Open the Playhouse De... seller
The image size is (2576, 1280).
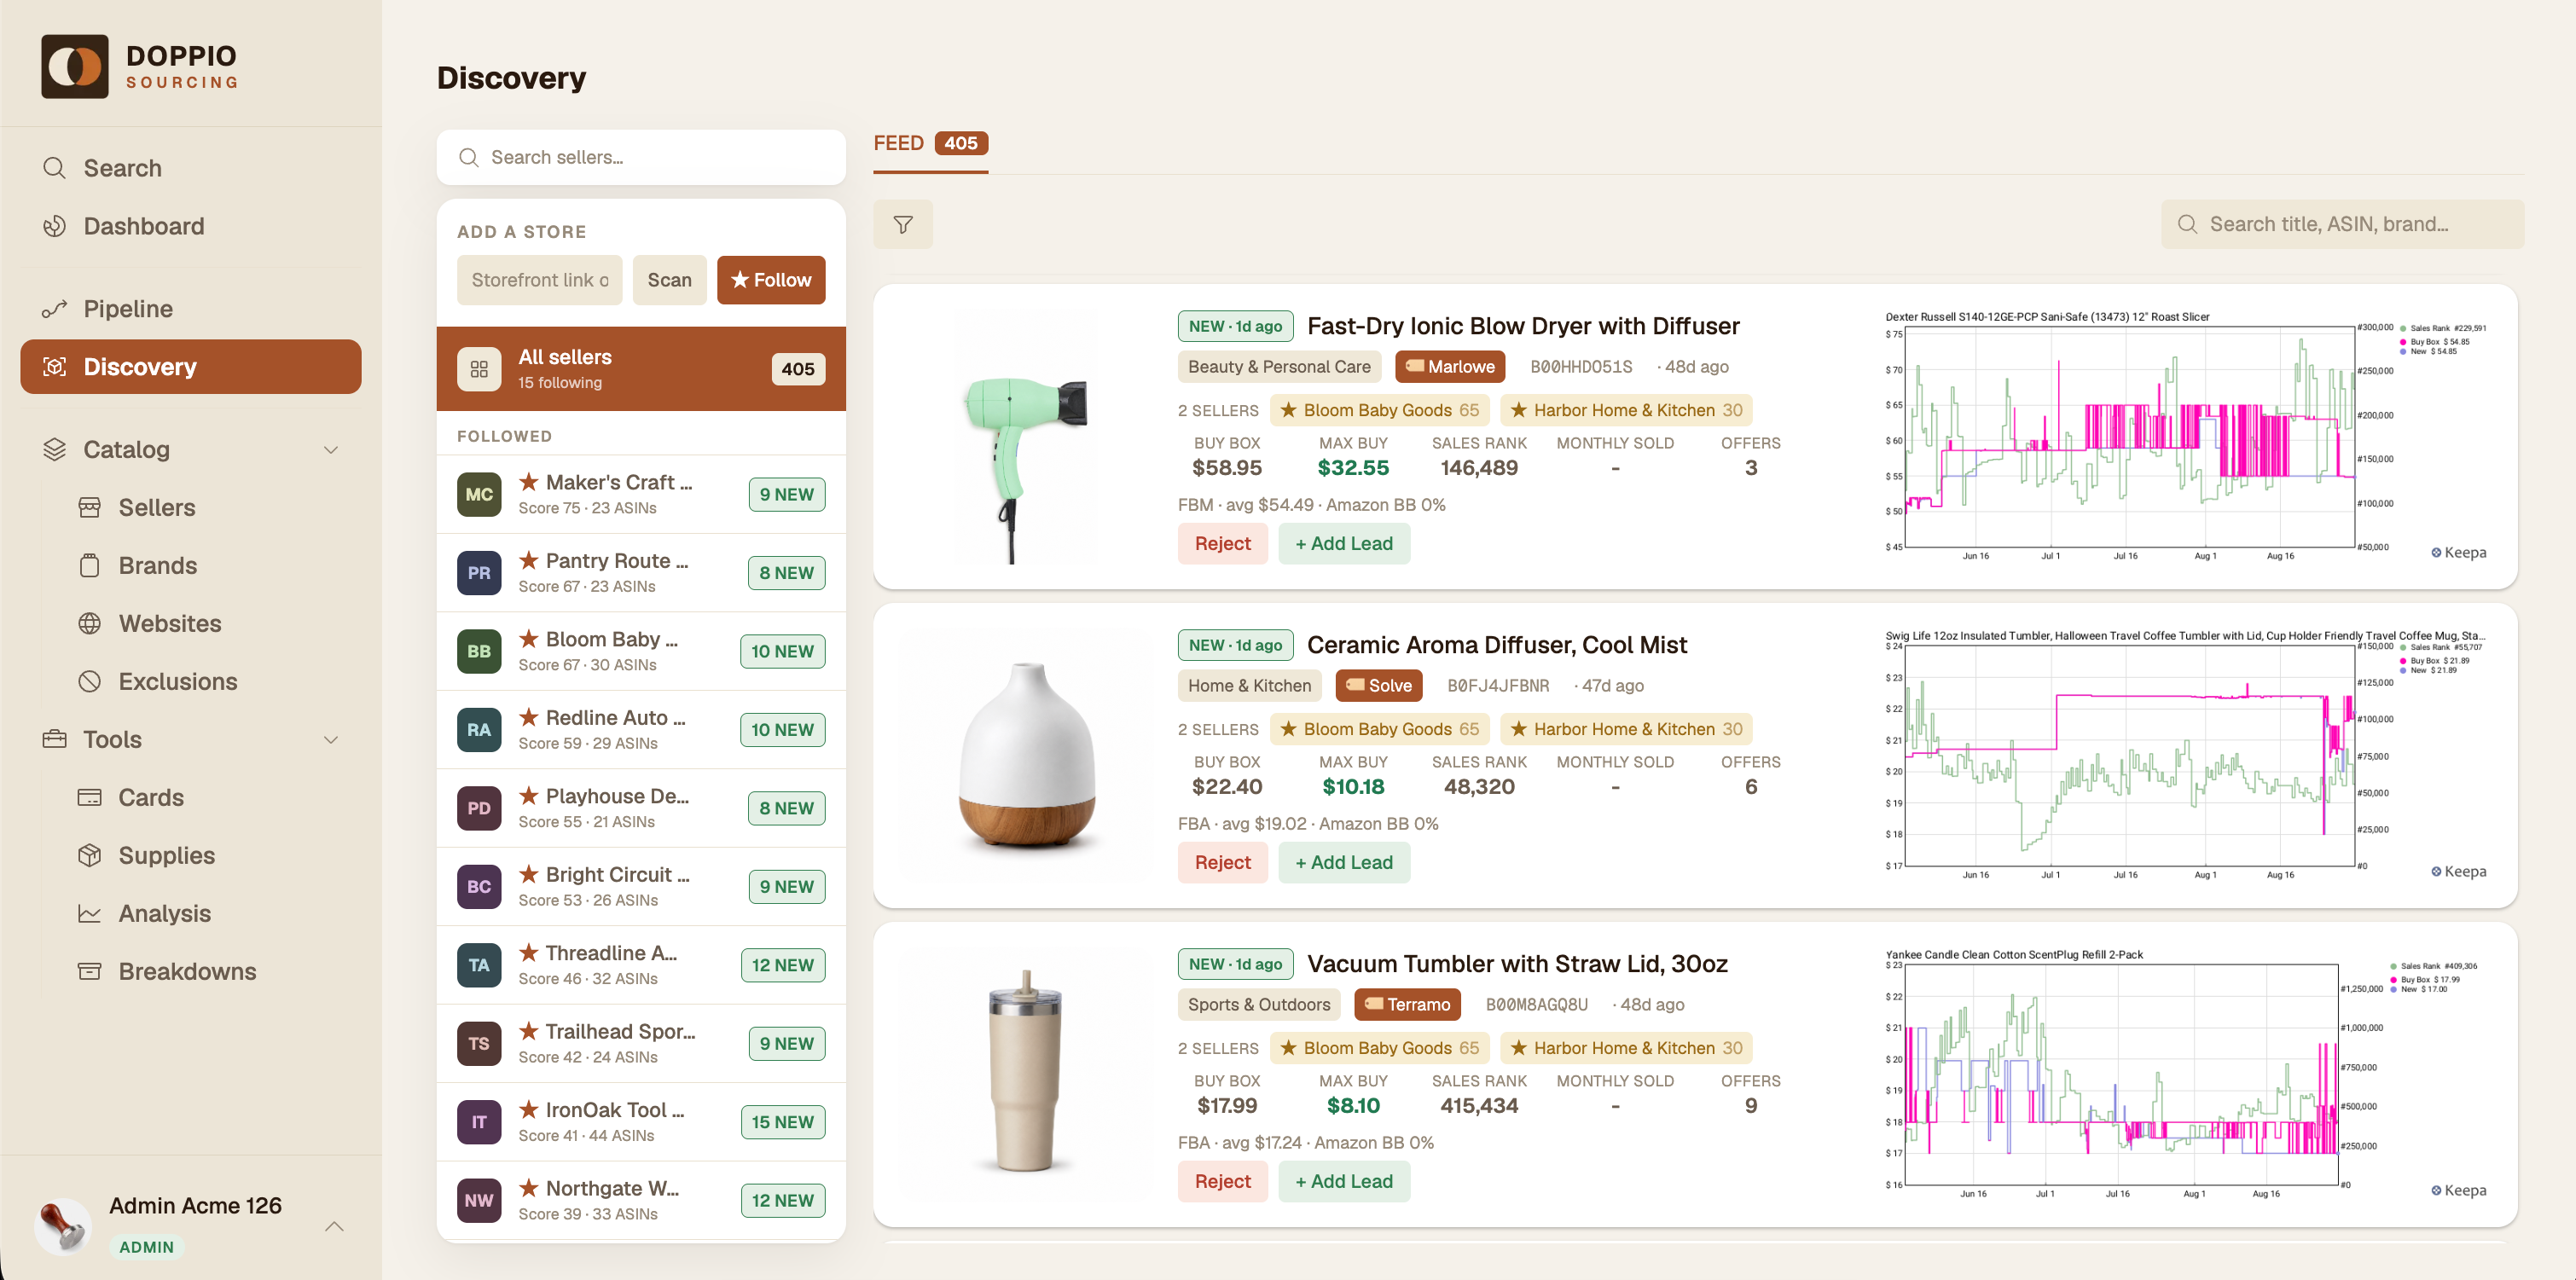pyautogui.click(x=641, y=809)
